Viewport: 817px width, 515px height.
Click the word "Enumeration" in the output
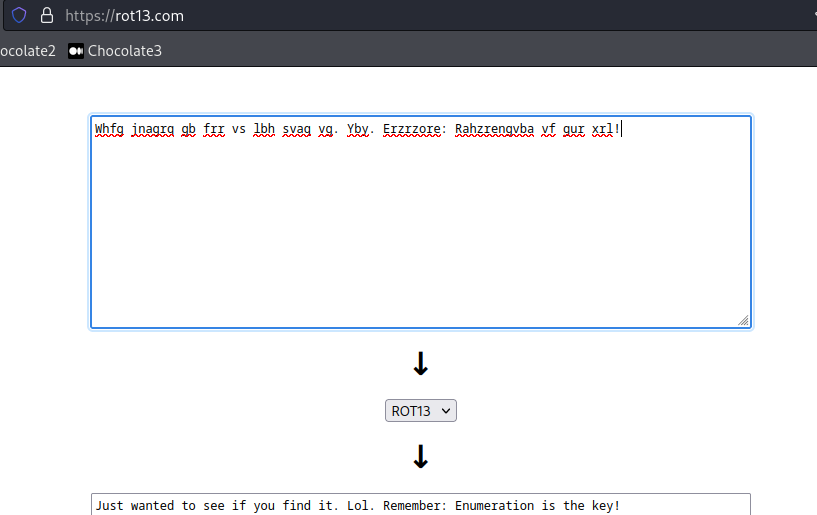point(494,506)
